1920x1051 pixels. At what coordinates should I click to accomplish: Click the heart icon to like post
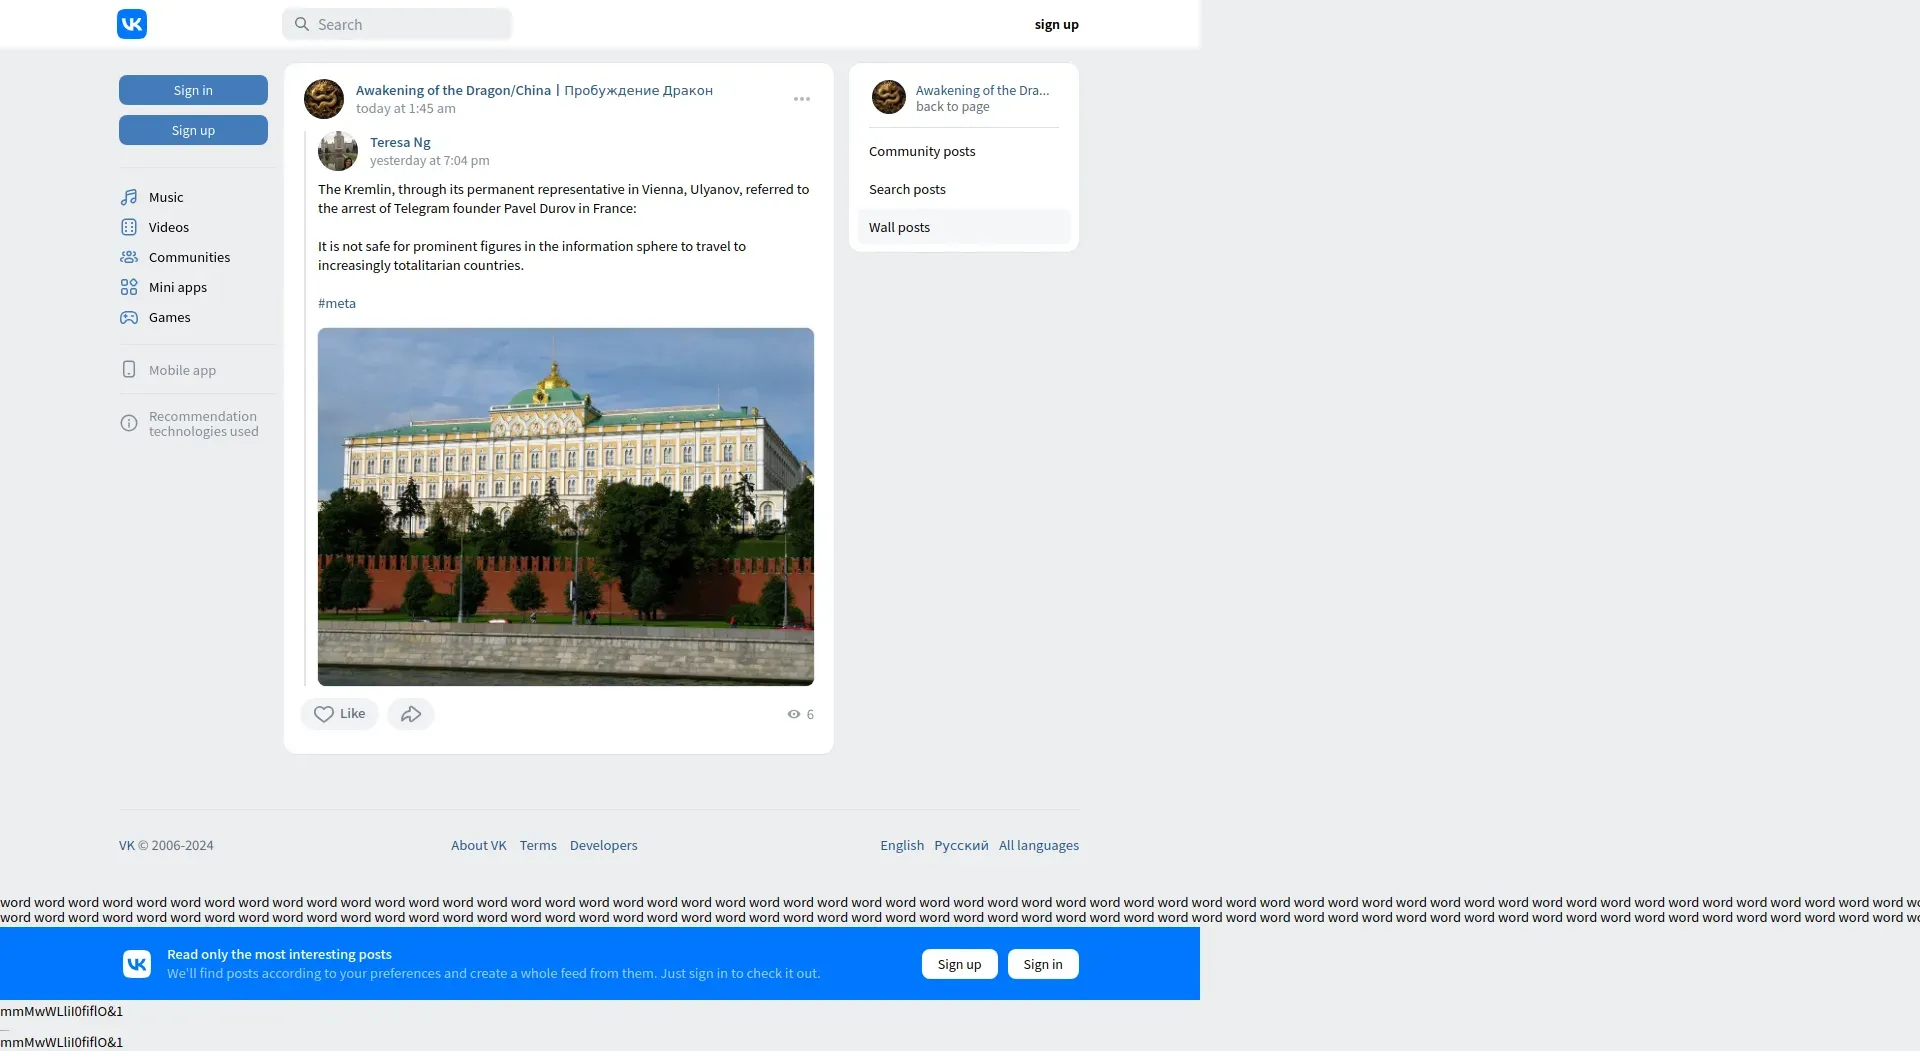click(x=324, y=714)
